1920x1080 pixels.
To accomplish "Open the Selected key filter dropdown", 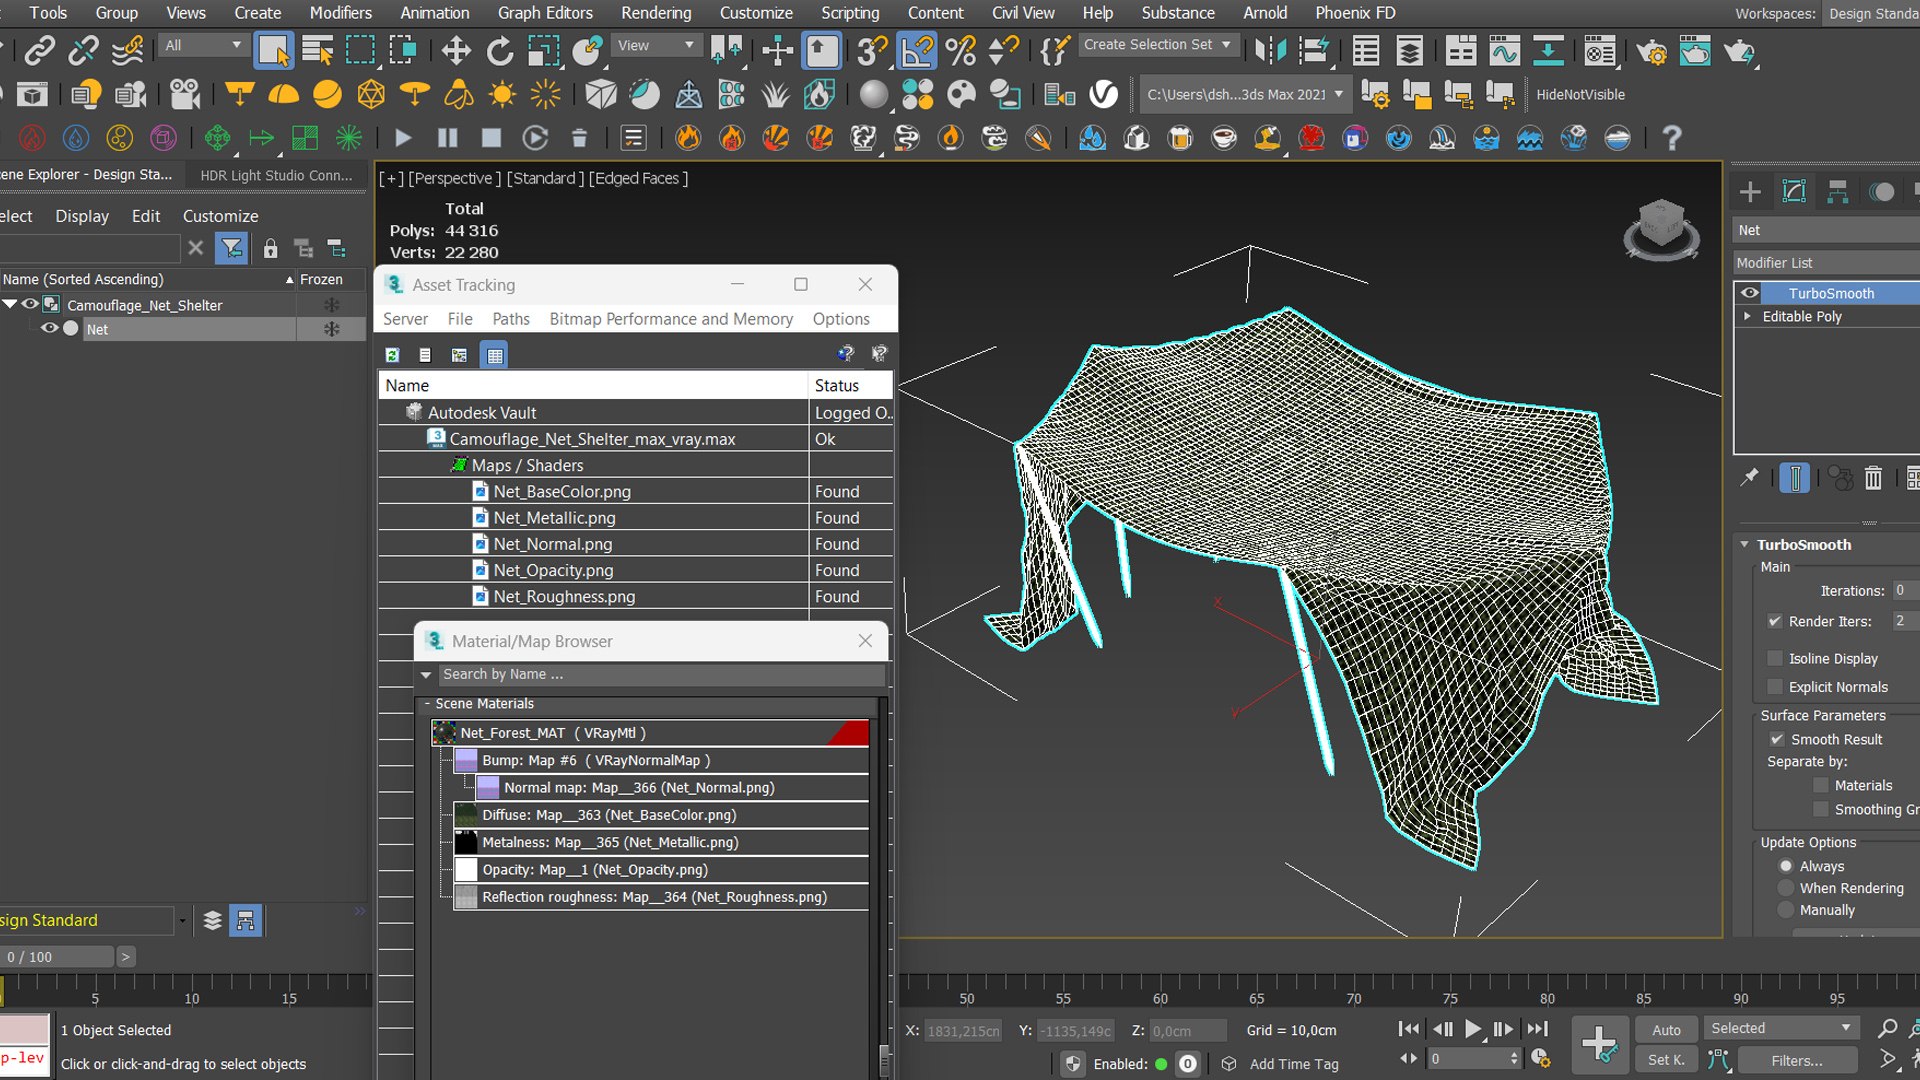I will (1780, 1028).
